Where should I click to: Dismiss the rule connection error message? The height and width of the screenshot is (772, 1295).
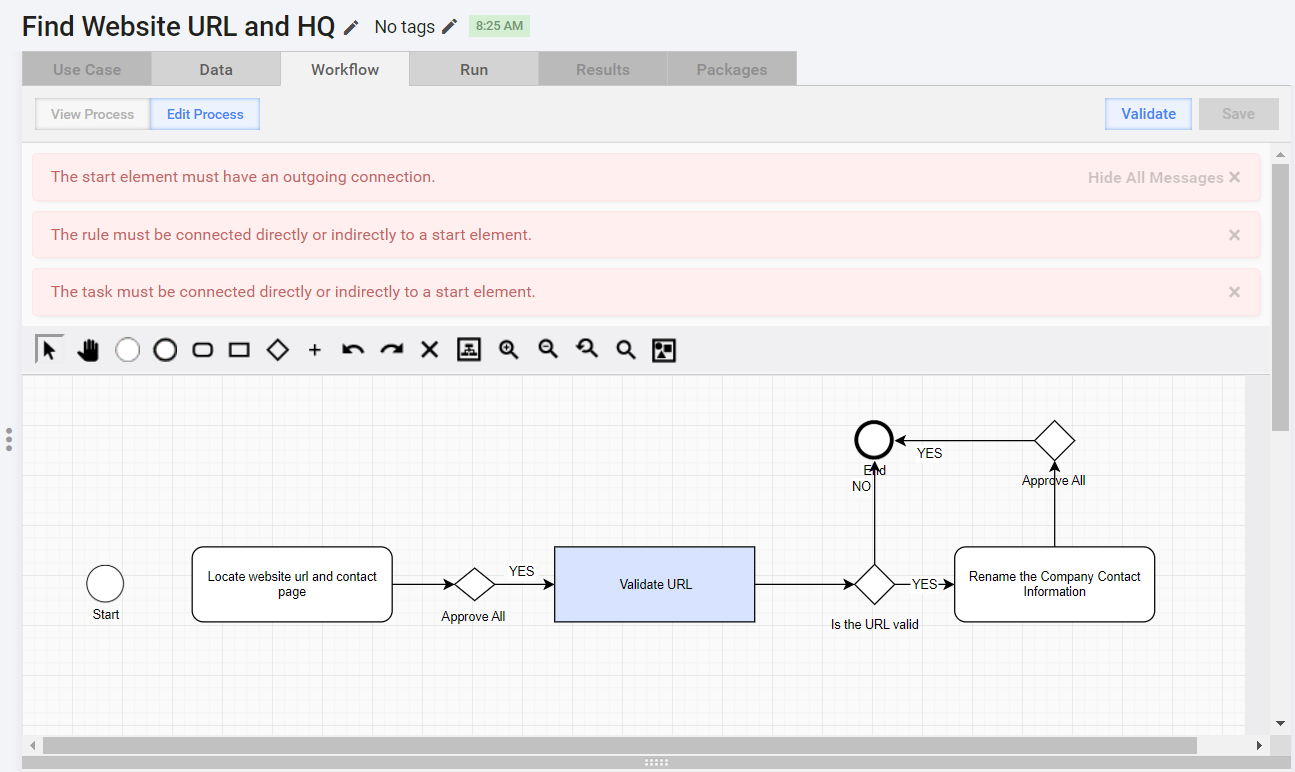[1234, 235]
